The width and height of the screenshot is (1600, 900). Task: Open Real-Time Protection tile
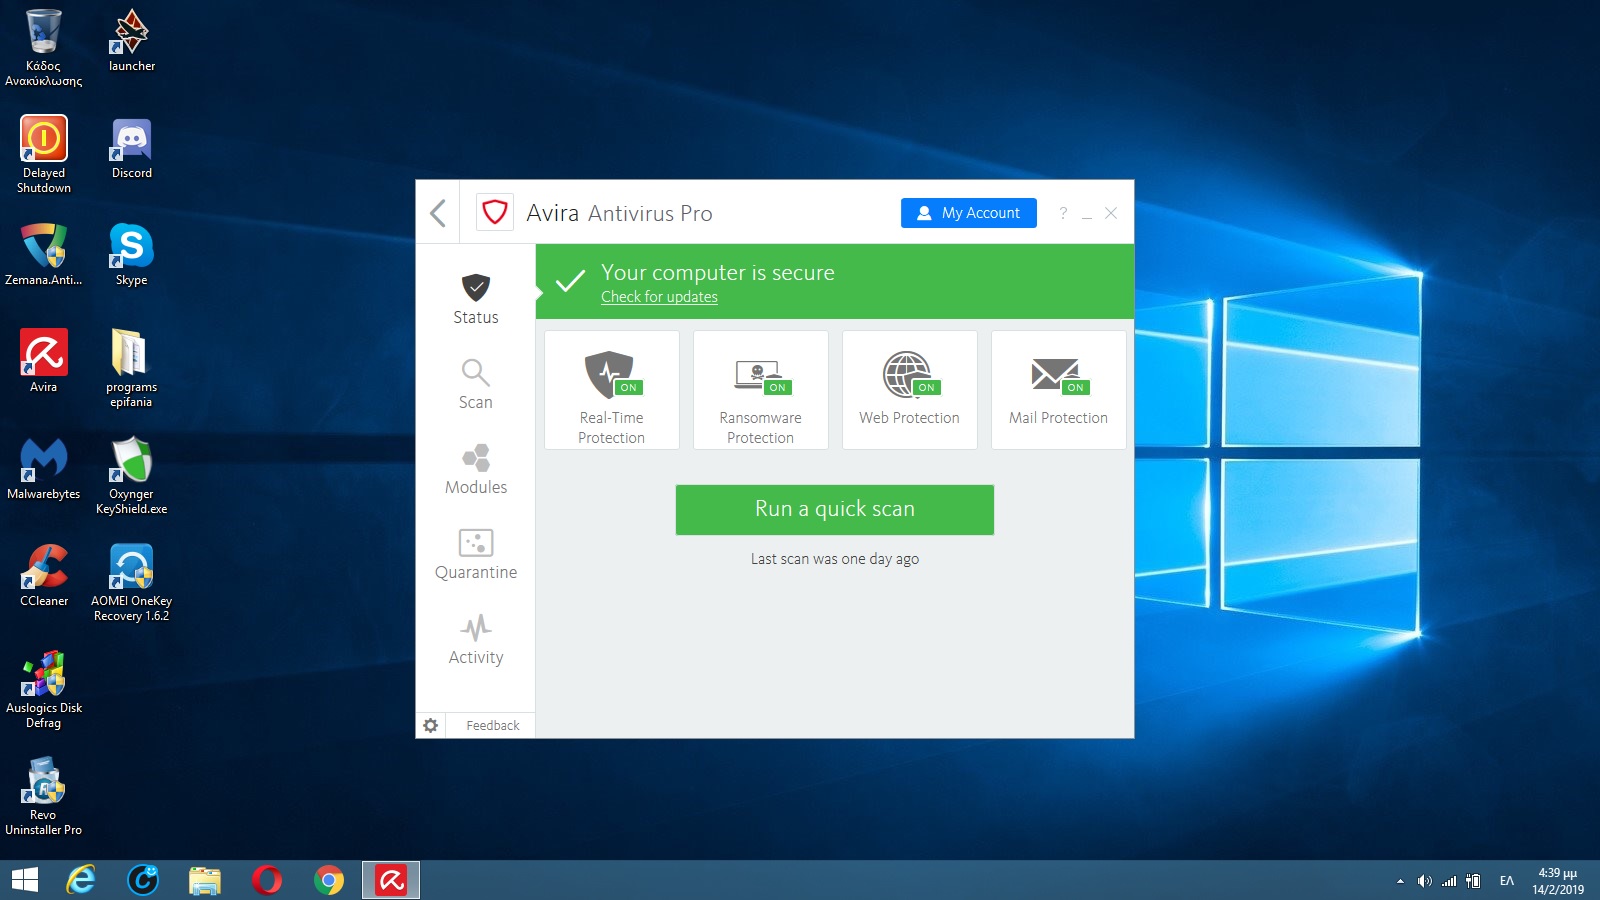[612, 390]
